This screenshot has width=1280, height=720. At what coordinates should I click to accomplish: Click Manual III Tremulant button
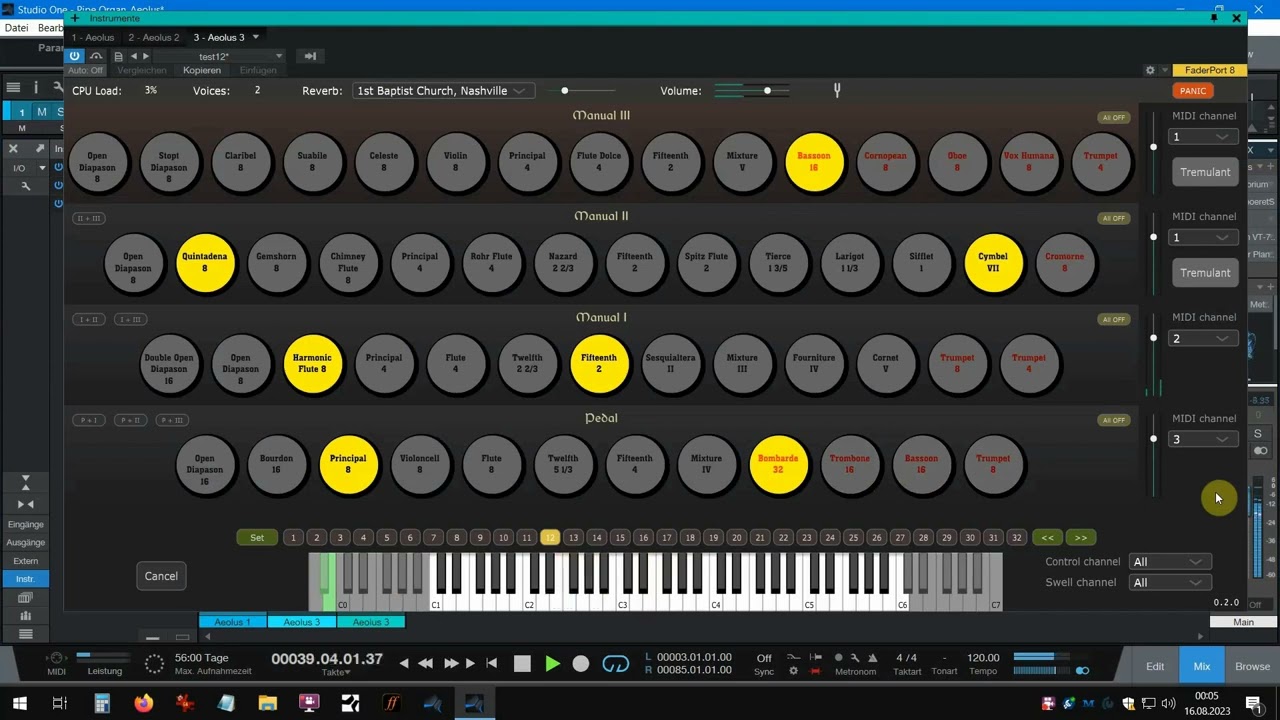coord(1205,172)
